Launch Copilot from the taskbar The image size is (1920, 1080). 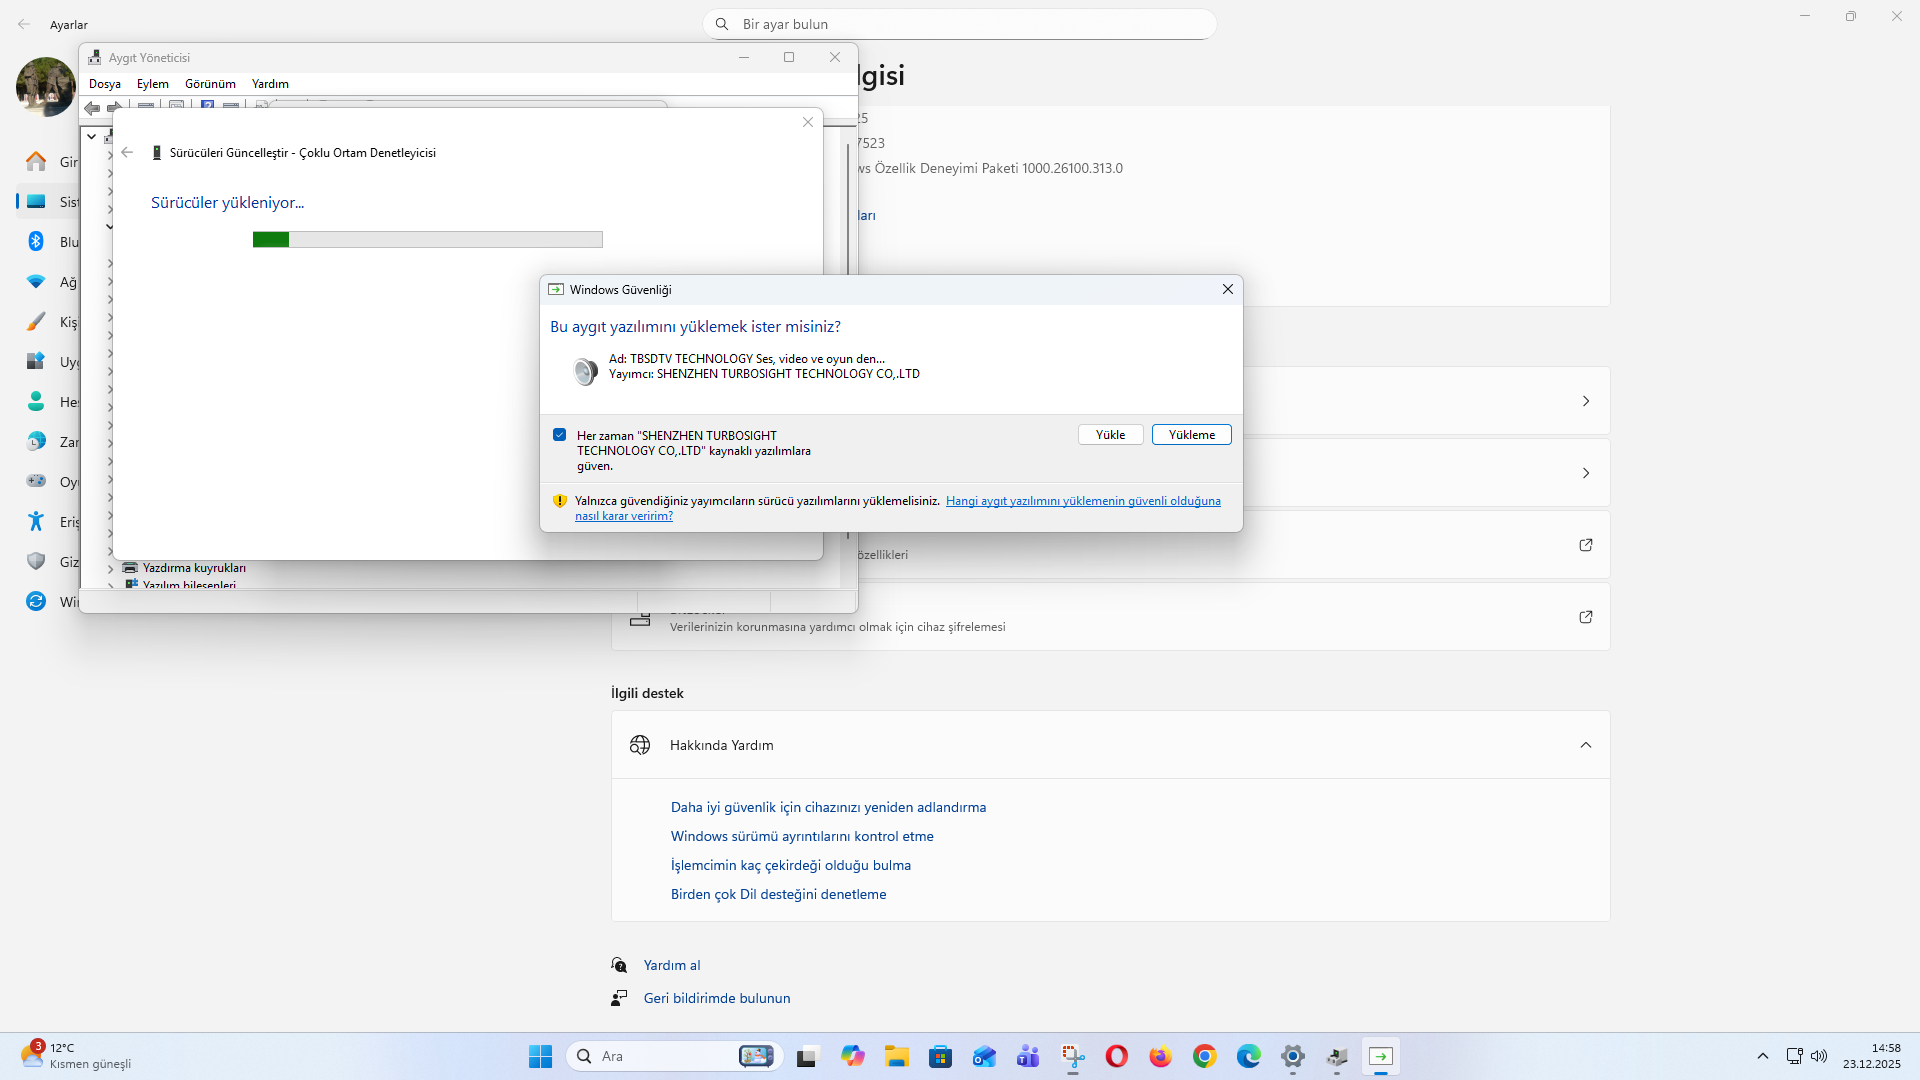click(852, 1056)
